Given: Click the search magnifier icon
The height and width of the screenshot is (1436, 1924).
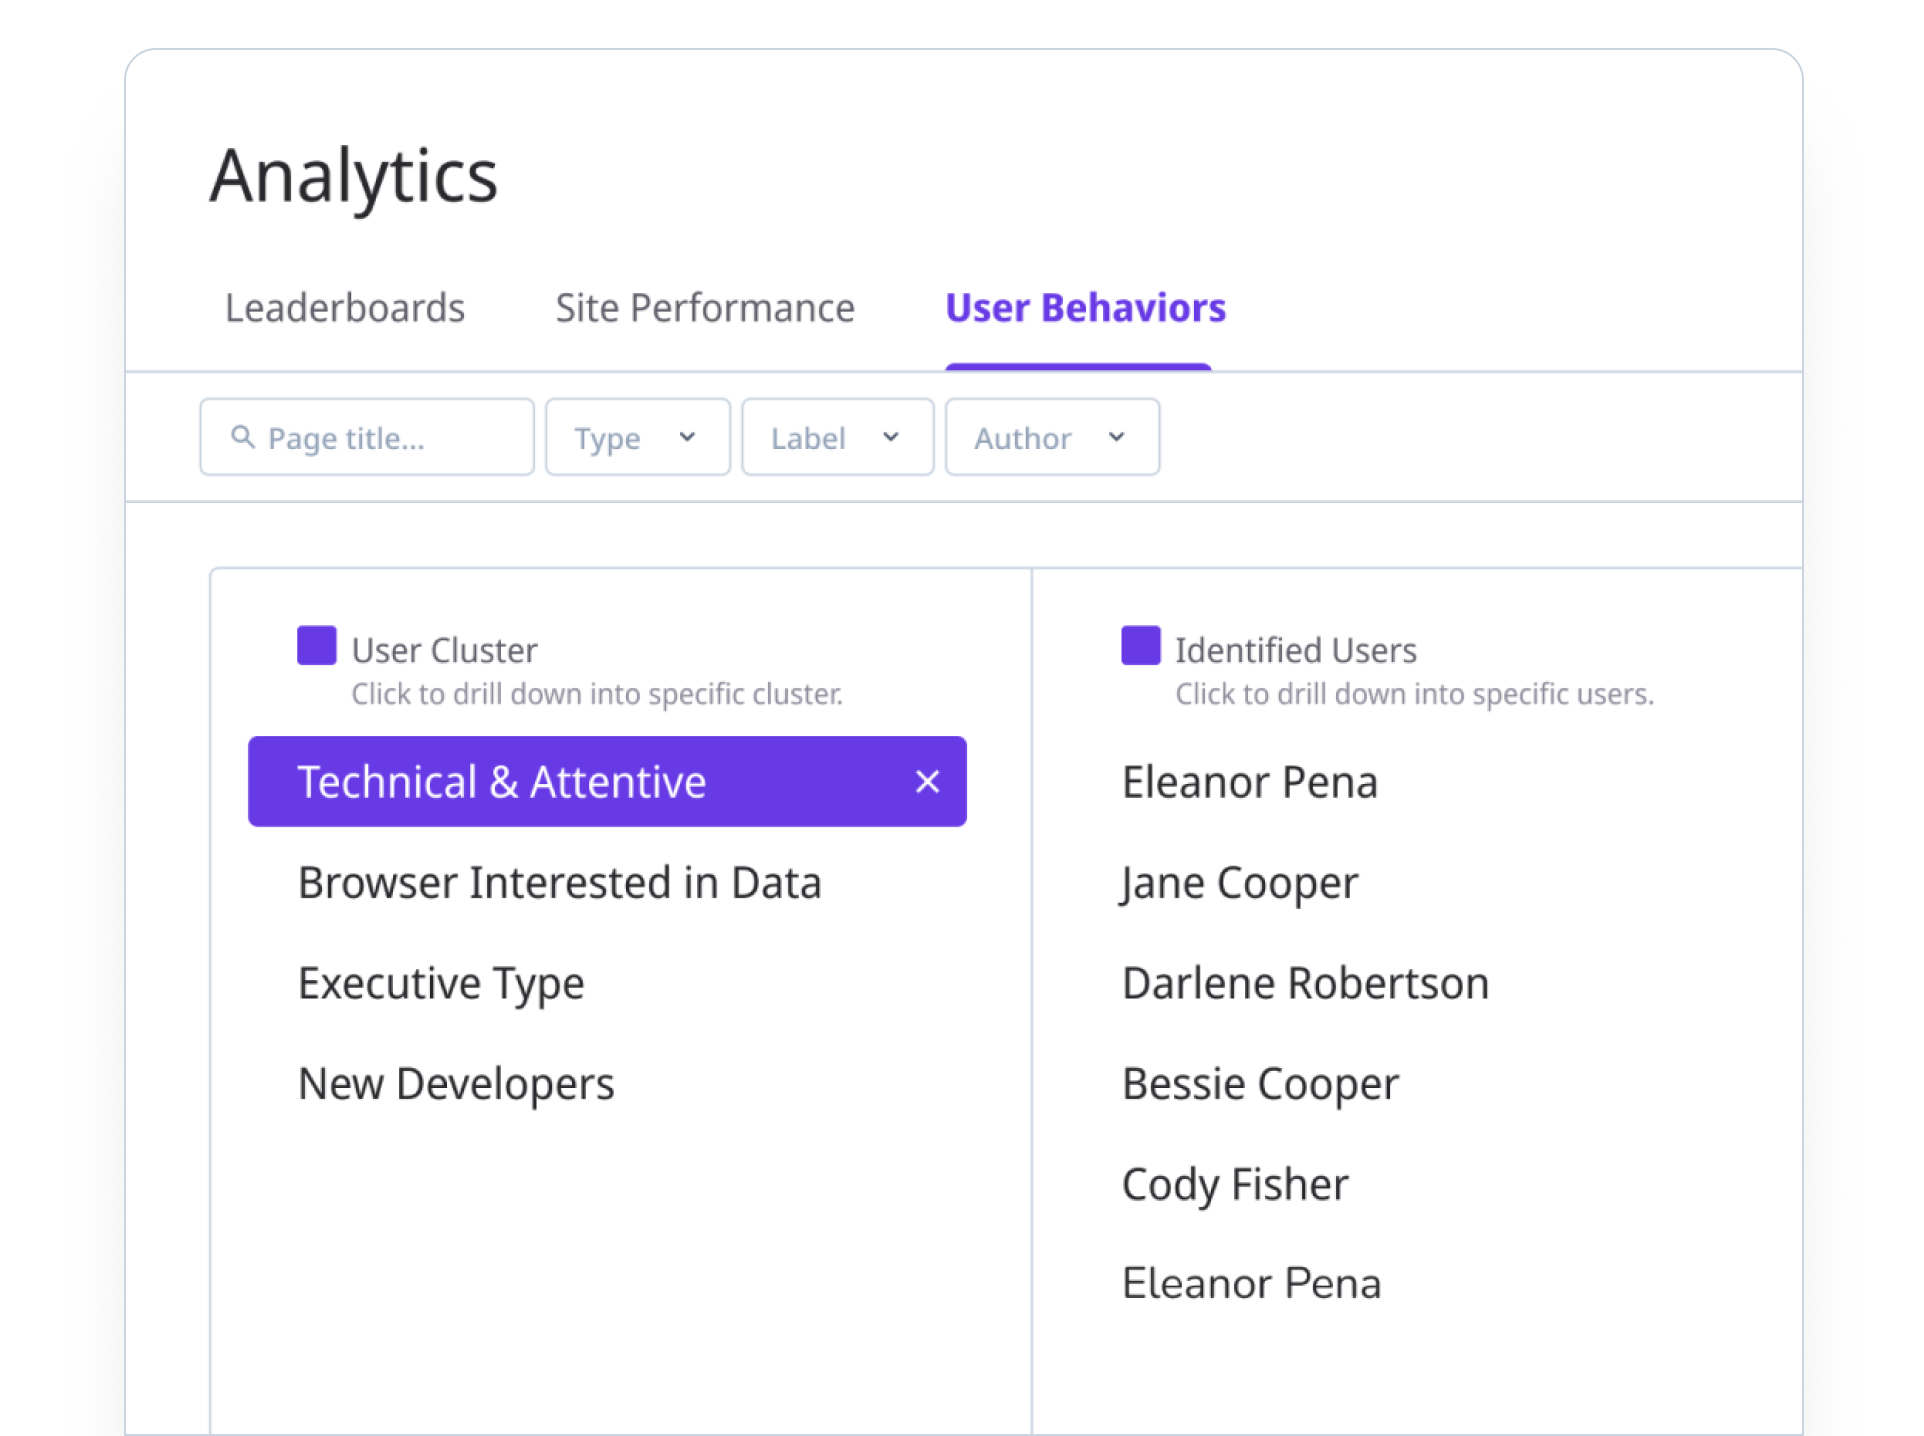Looking at the screenshot, I should [x=243, y=437].
